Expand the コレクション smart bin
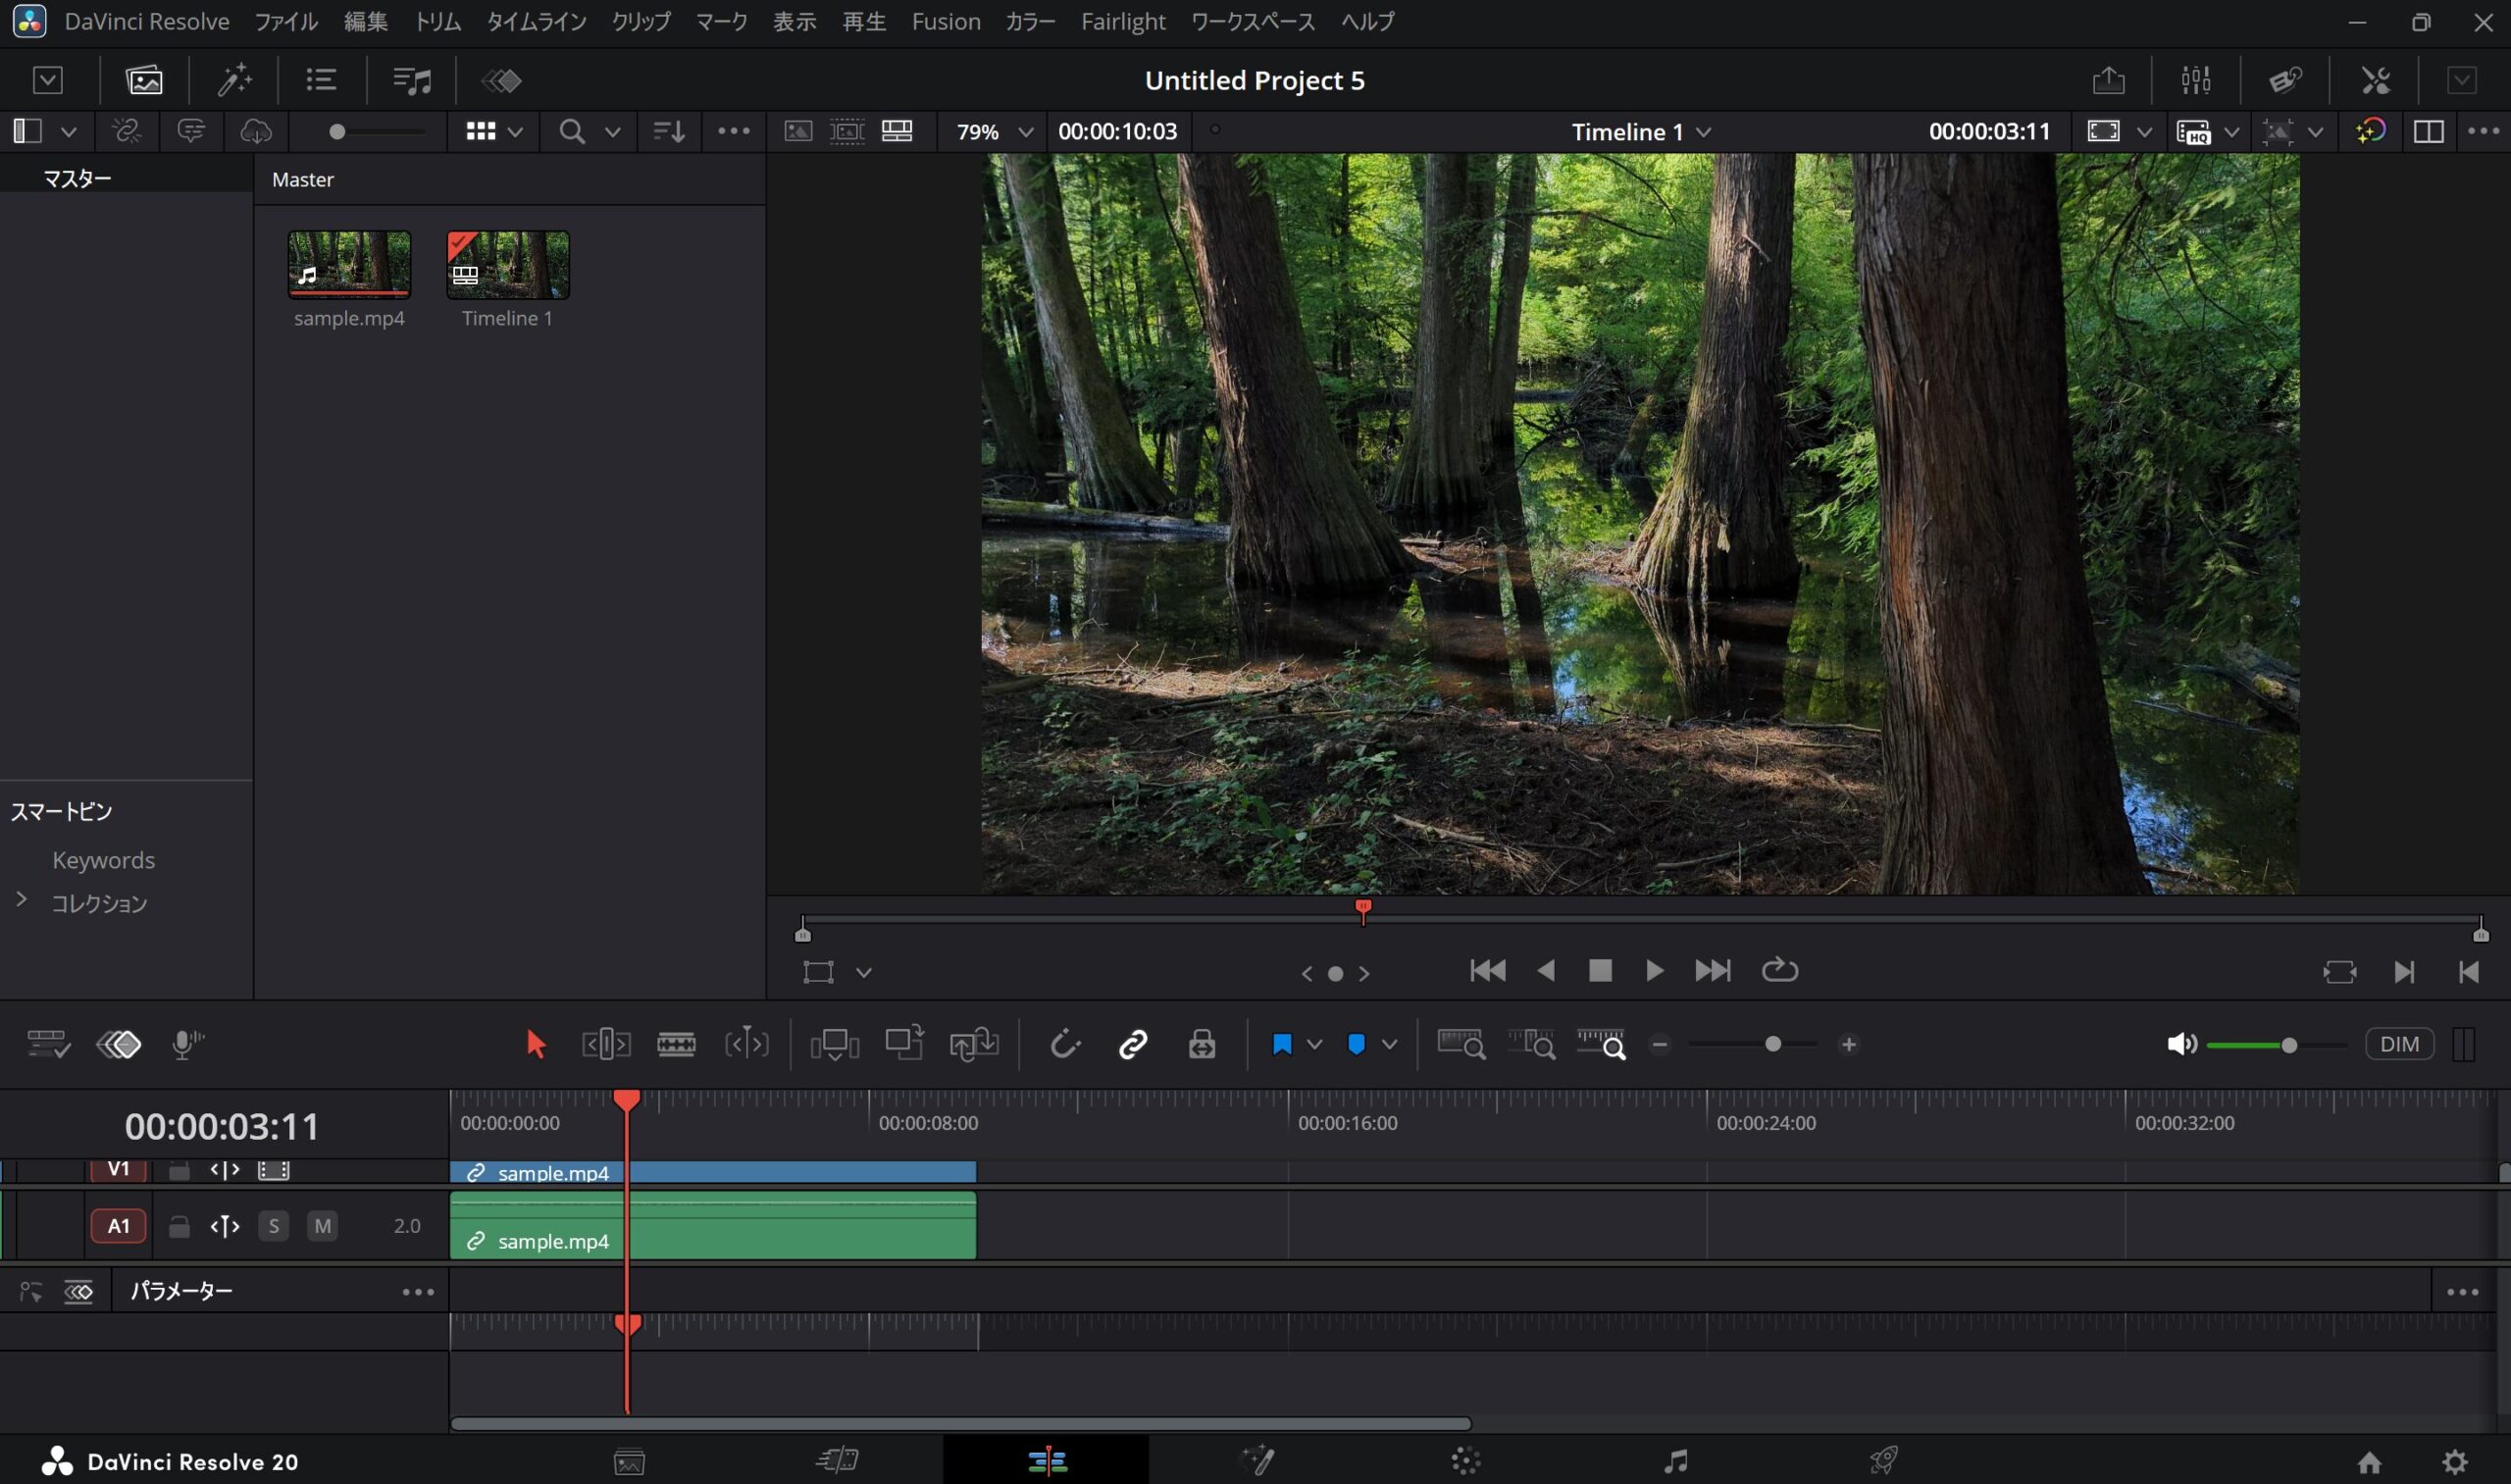The height and width of the screenshot is (1484, 2511). click(x=21, y=900)
